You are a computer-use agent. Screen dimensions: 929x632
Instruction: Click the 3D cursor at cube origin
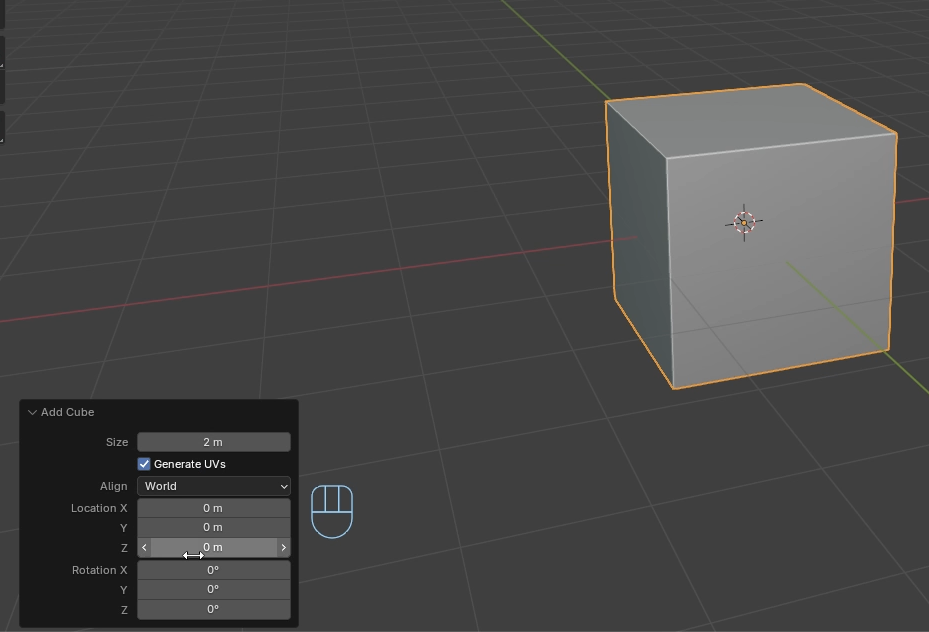coord(744,222)
